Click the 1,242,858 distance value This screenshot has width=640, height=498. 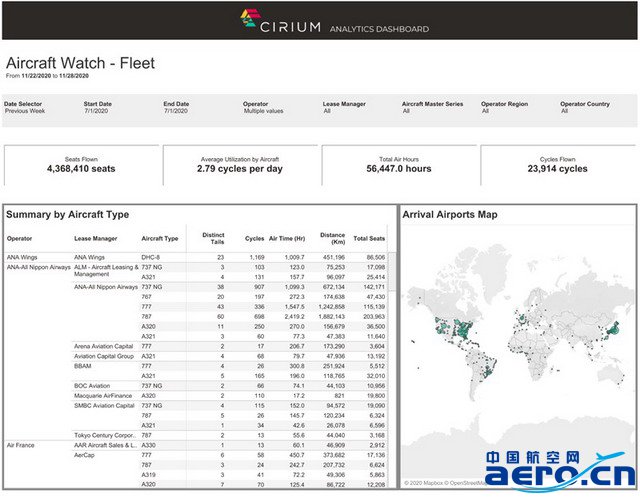(332, 307)
